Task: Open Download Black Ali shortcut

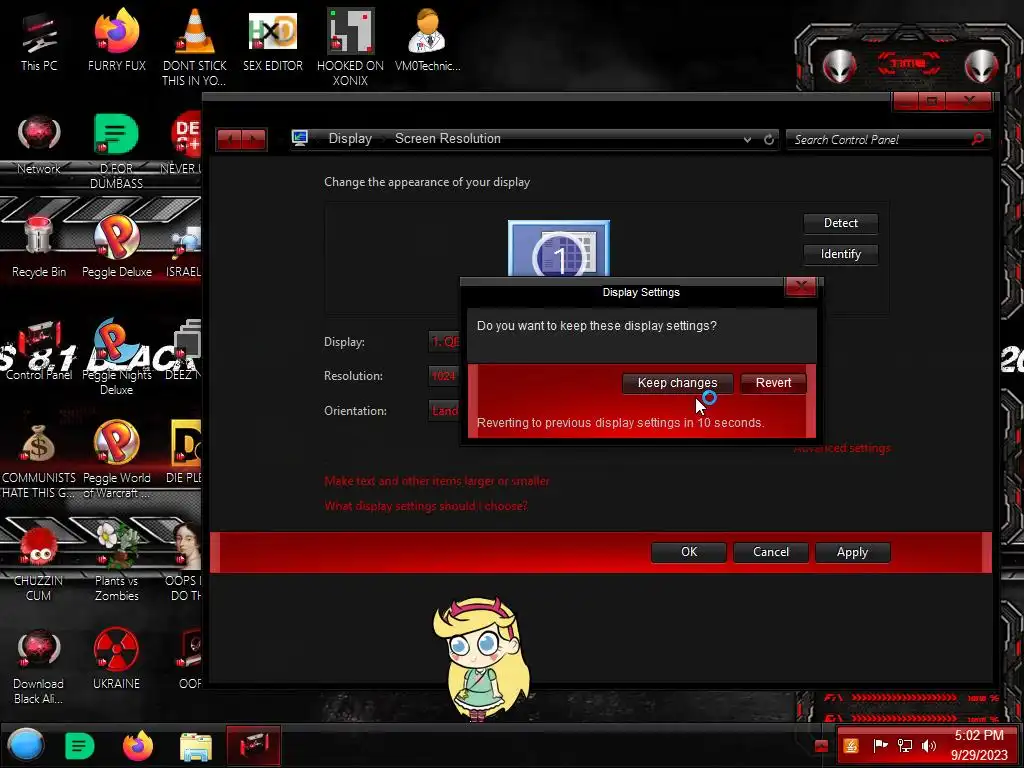Action: [x=39, y=666]
